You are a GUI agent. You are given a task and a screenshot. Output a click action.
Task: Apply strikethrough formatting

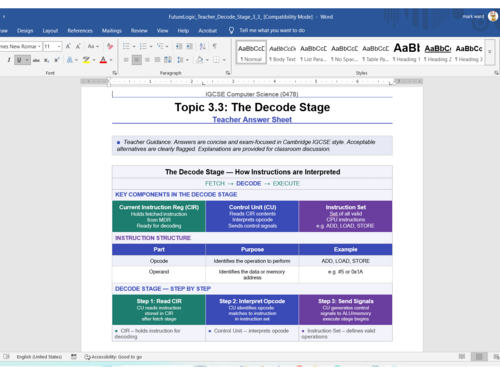pos(36,60)
